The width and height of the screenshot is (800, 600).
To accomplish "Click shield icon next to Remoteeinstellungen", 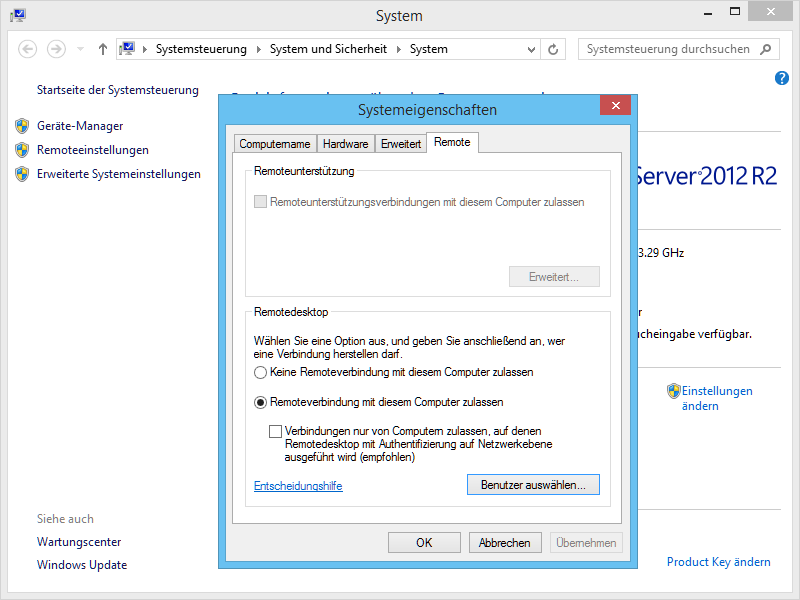I will click(x=22, y=149).
